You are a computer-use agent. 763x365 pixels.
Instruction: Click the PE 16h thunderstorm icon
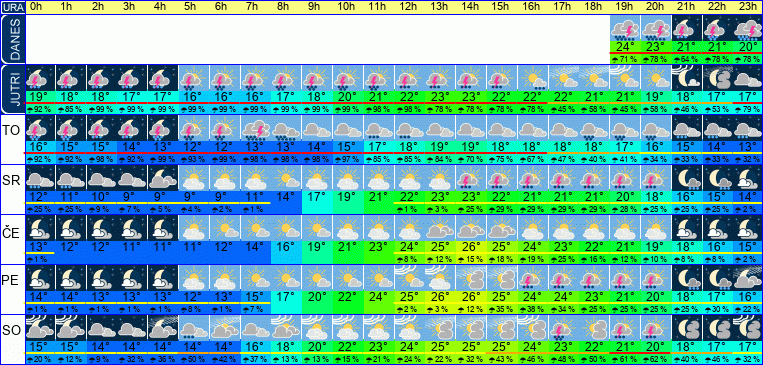(x=532, y=278)
